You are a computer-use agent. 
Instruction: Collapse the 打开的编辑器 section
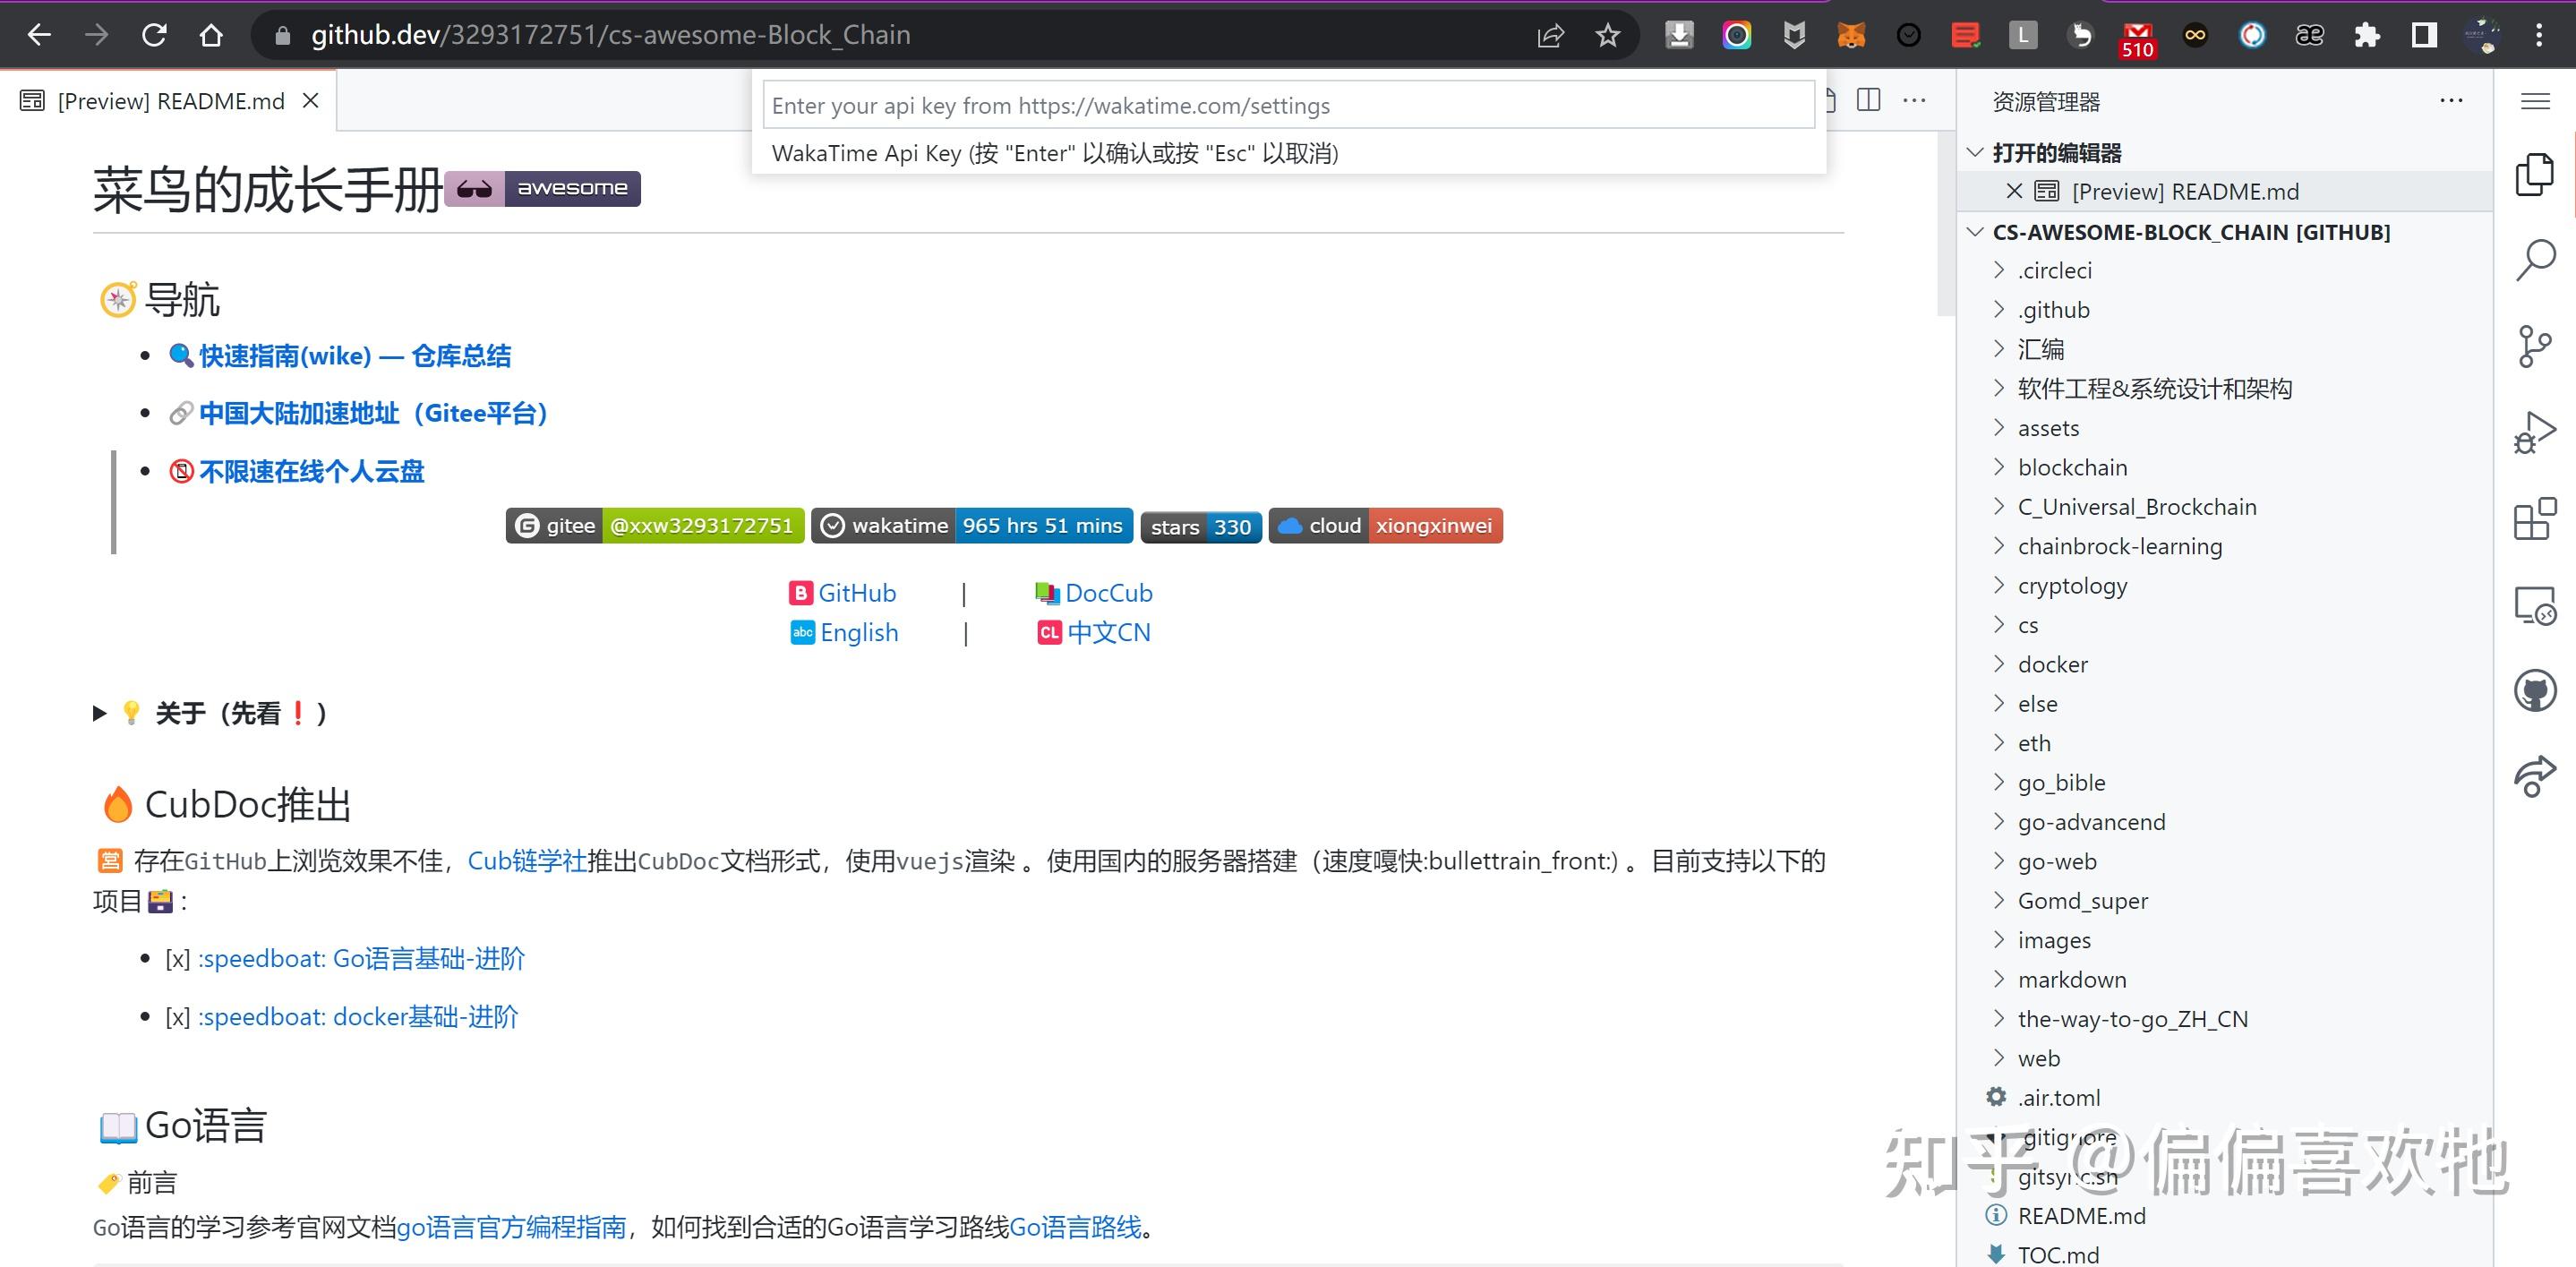click(1973, 152)
